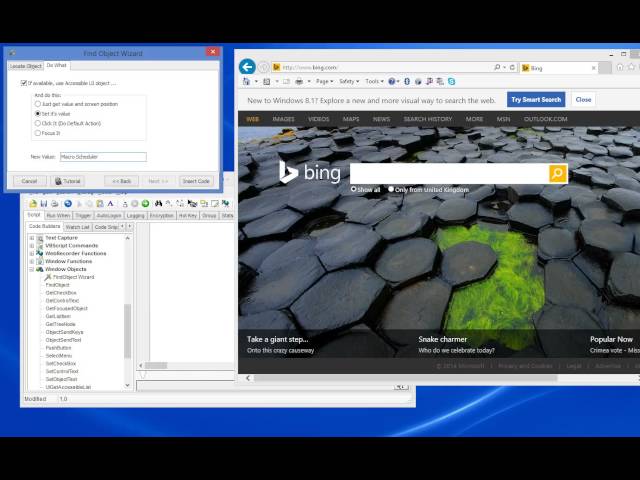This screenshot has width=640, height=480.
Task: Select the 'Set it's value' radio option
Action: 38,113
